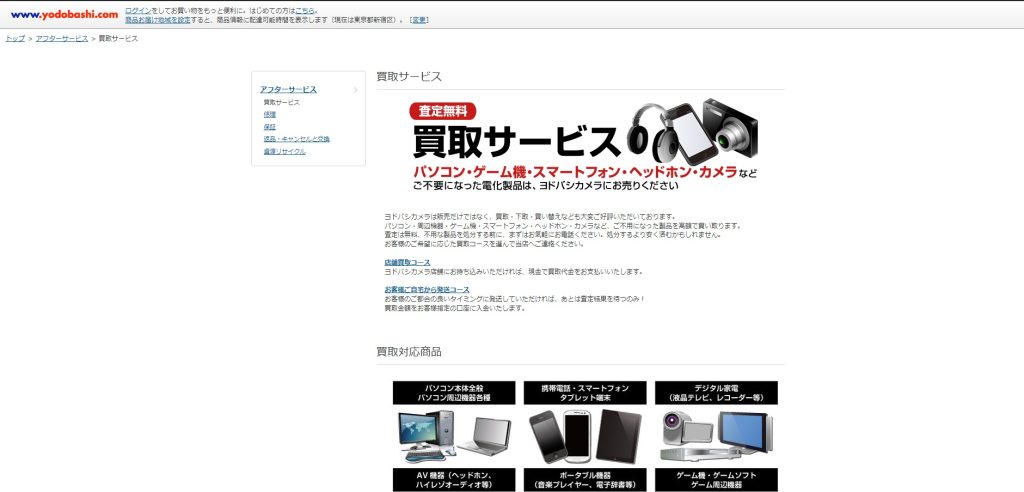Select アフターサービス in the breadcrumb trail
The image size is (1024, 492).
click(62, 38)
